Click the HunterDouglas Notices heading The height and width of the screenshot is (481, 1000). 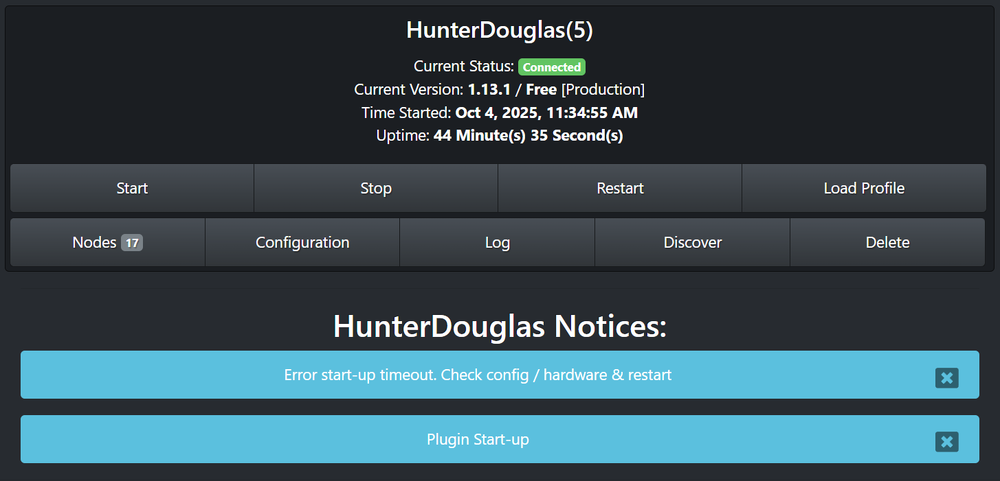pos(499,326)
